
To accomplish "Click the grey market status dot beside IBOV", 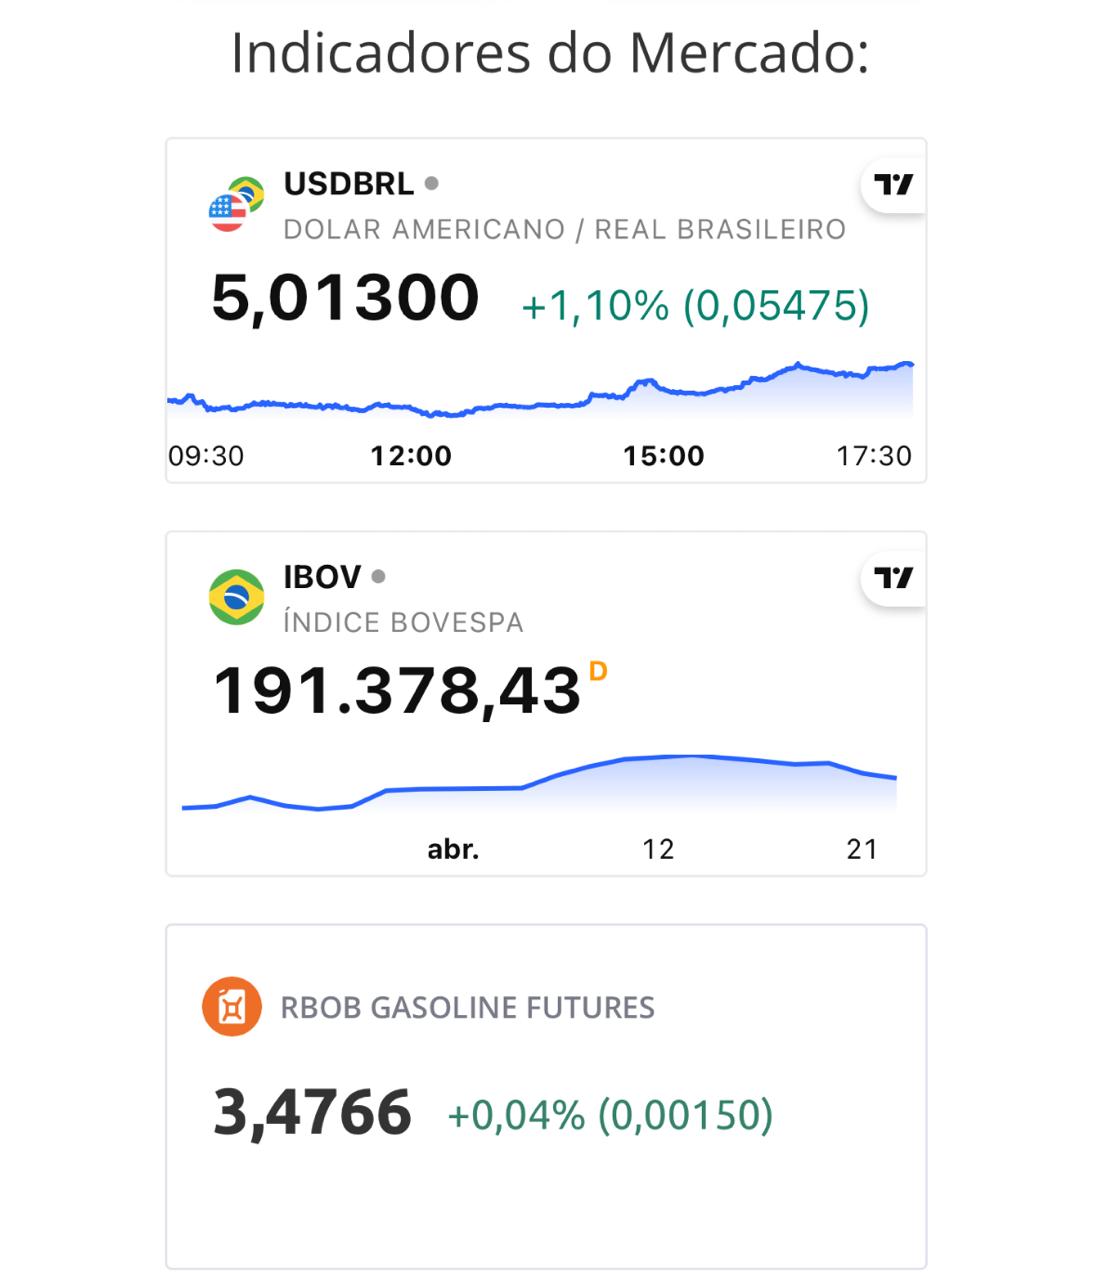I will [x=378, y=576].
